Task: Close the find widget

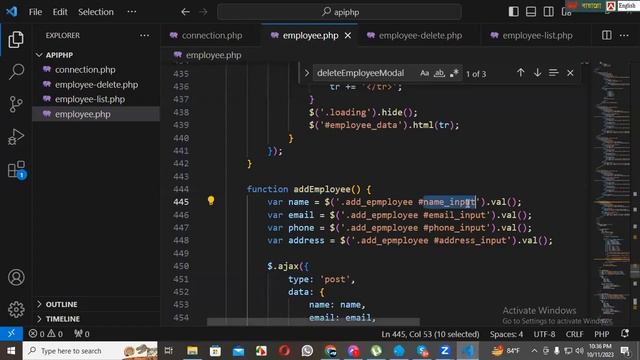Action: pos(570,73)
